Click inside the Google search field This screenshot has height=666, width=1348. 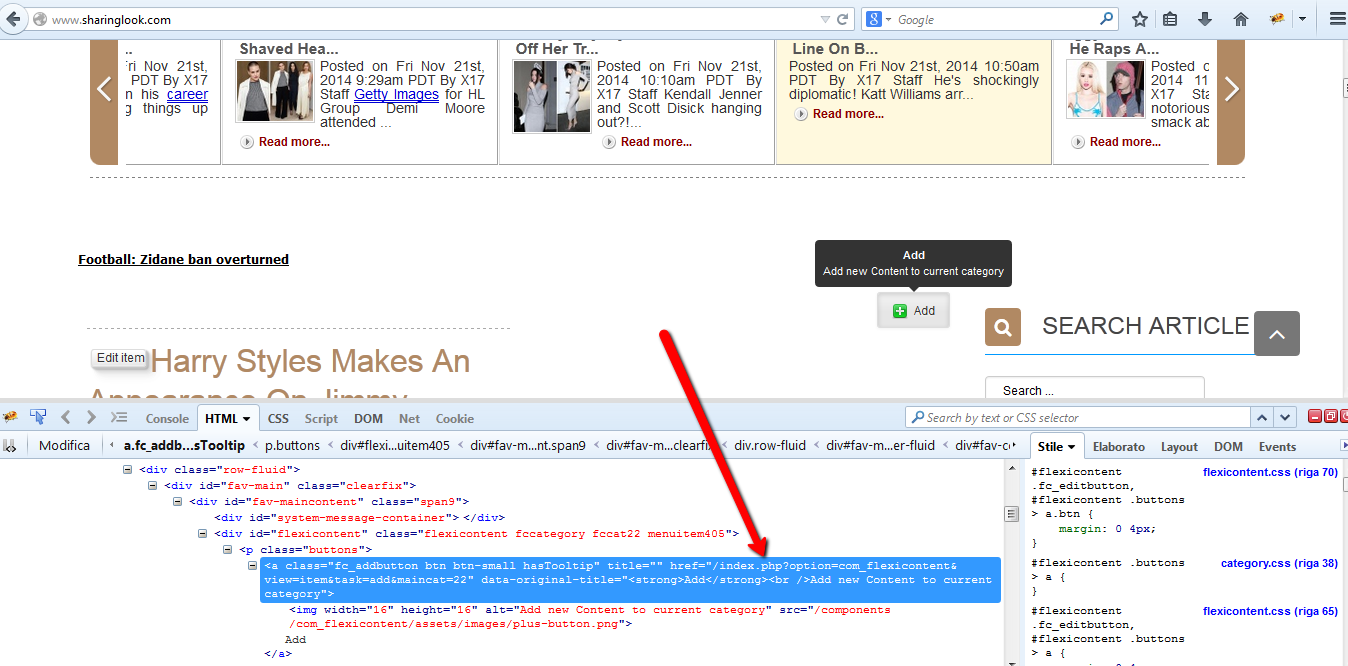tap(996, 19)
